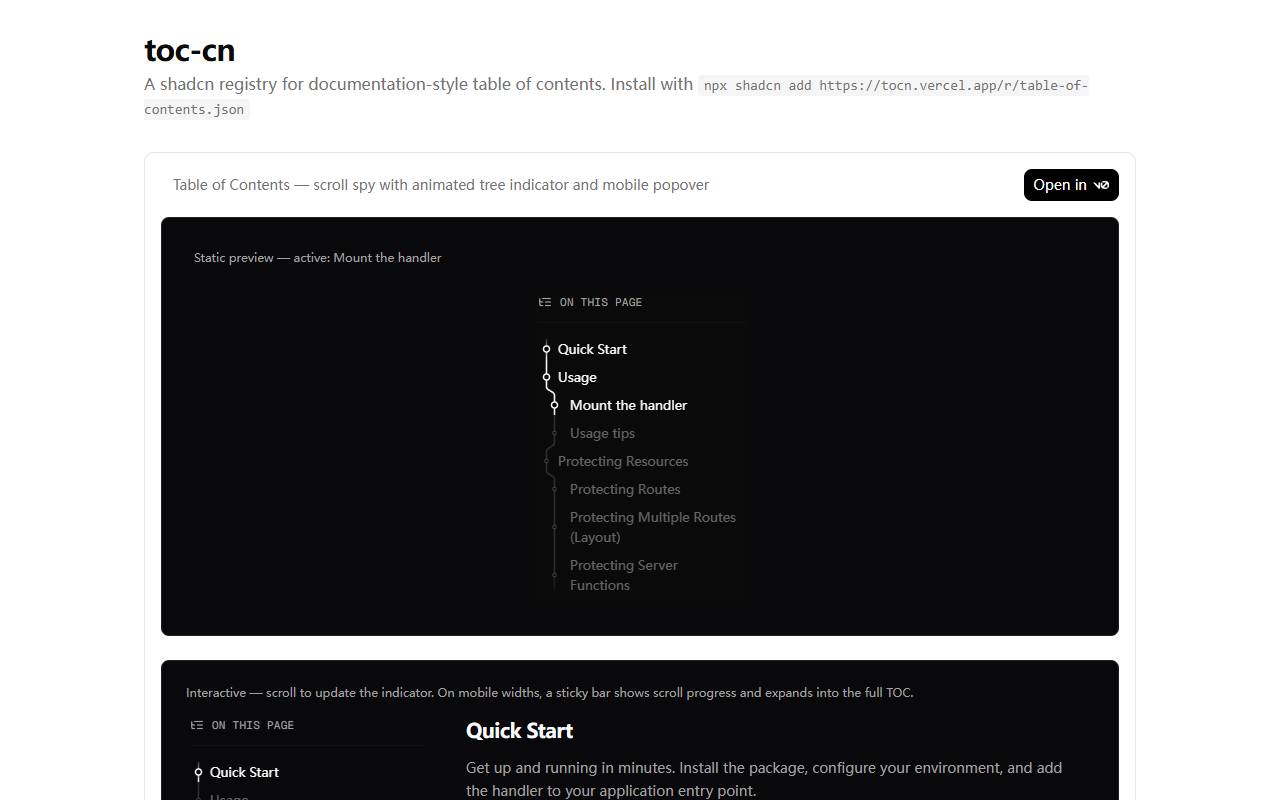Screen dimensions: 1280x800
Task: Click the list icon beside ON THIS PAGE in interactive demo
Action: point(197,725)
